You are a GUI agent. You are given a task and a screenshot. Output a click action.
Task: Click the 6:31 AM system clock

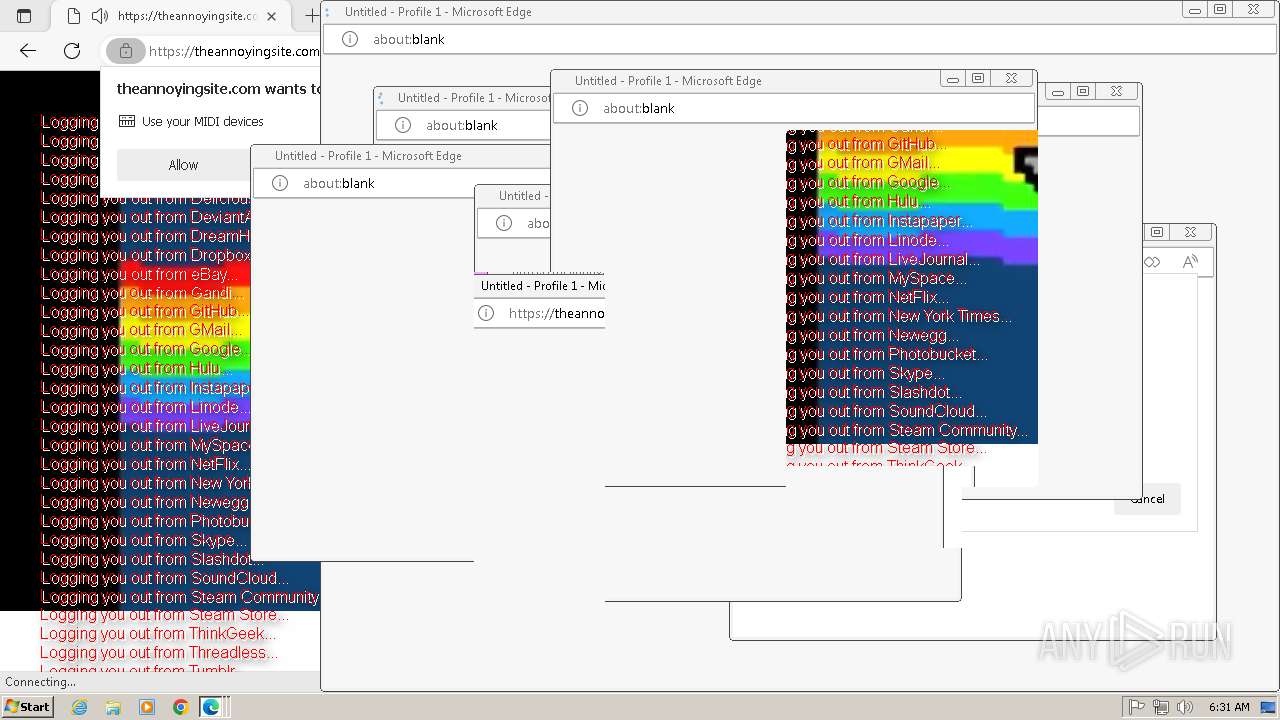coord(1228,707)
